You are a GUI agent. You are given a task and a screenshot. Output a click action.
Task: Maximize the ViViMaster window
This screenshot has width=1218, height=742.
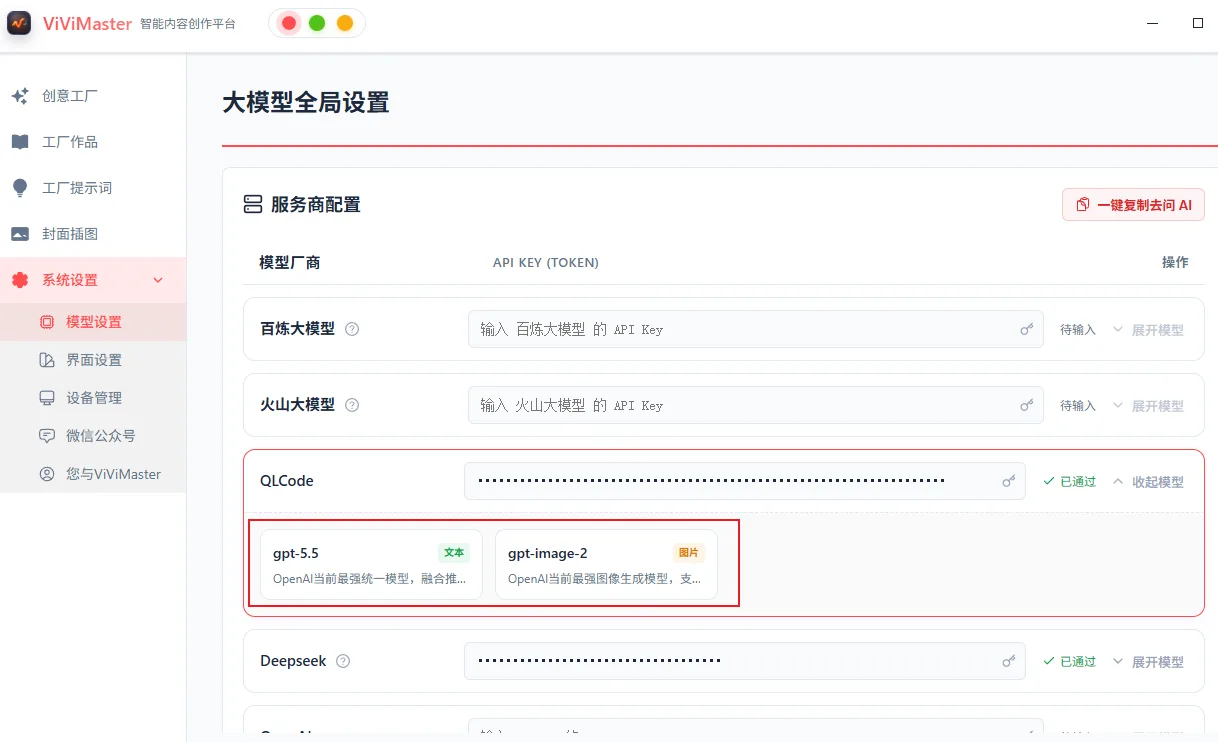[x=1198, y=22]
